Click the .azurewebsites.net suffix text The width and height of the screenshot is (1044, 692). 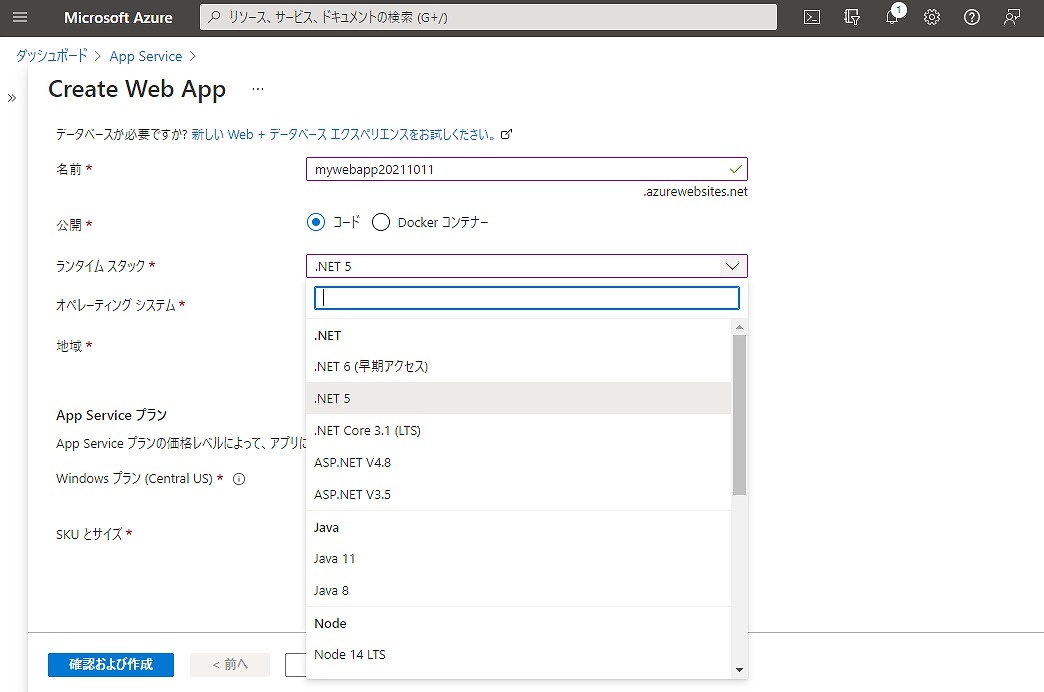click(x=695, y=192)
